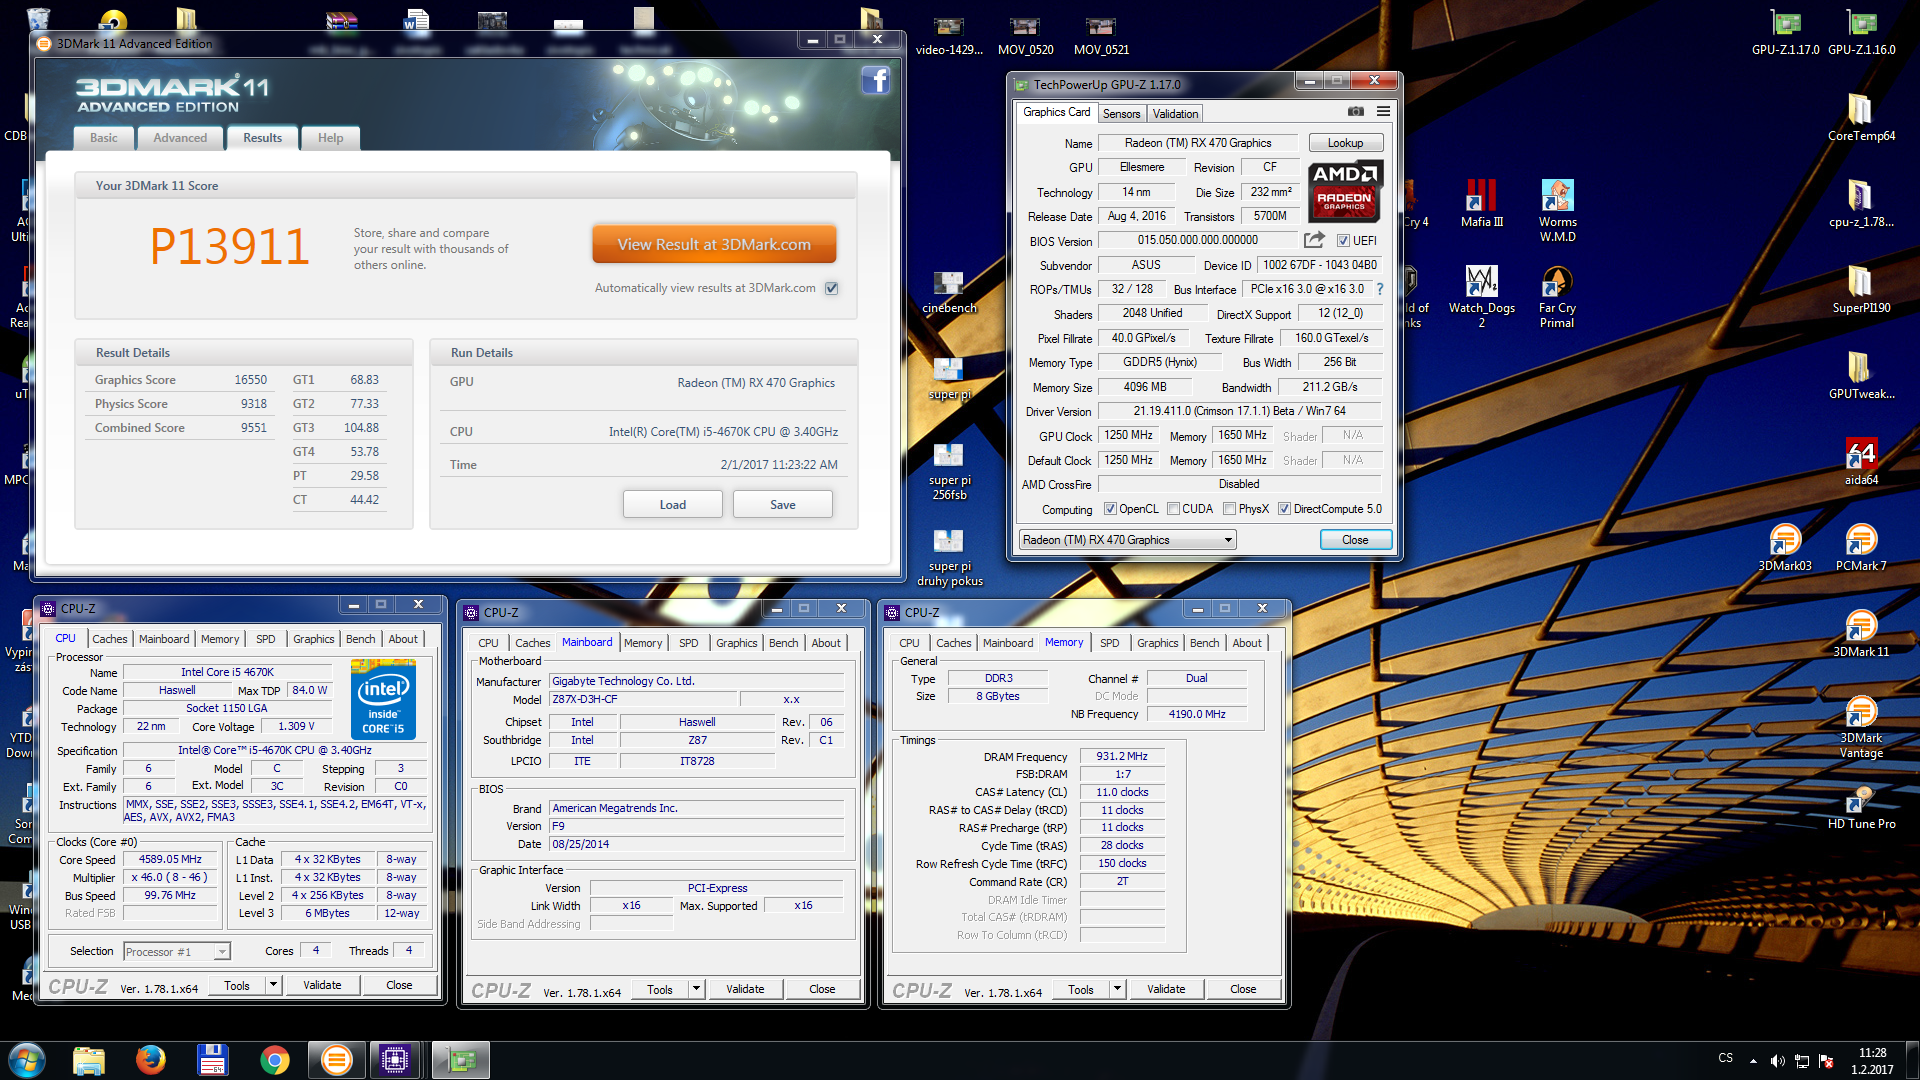Switch to Validation tab in GPU-Z
The height and width of the screenshot is (1080, 1920).
tap(1175, 114)
